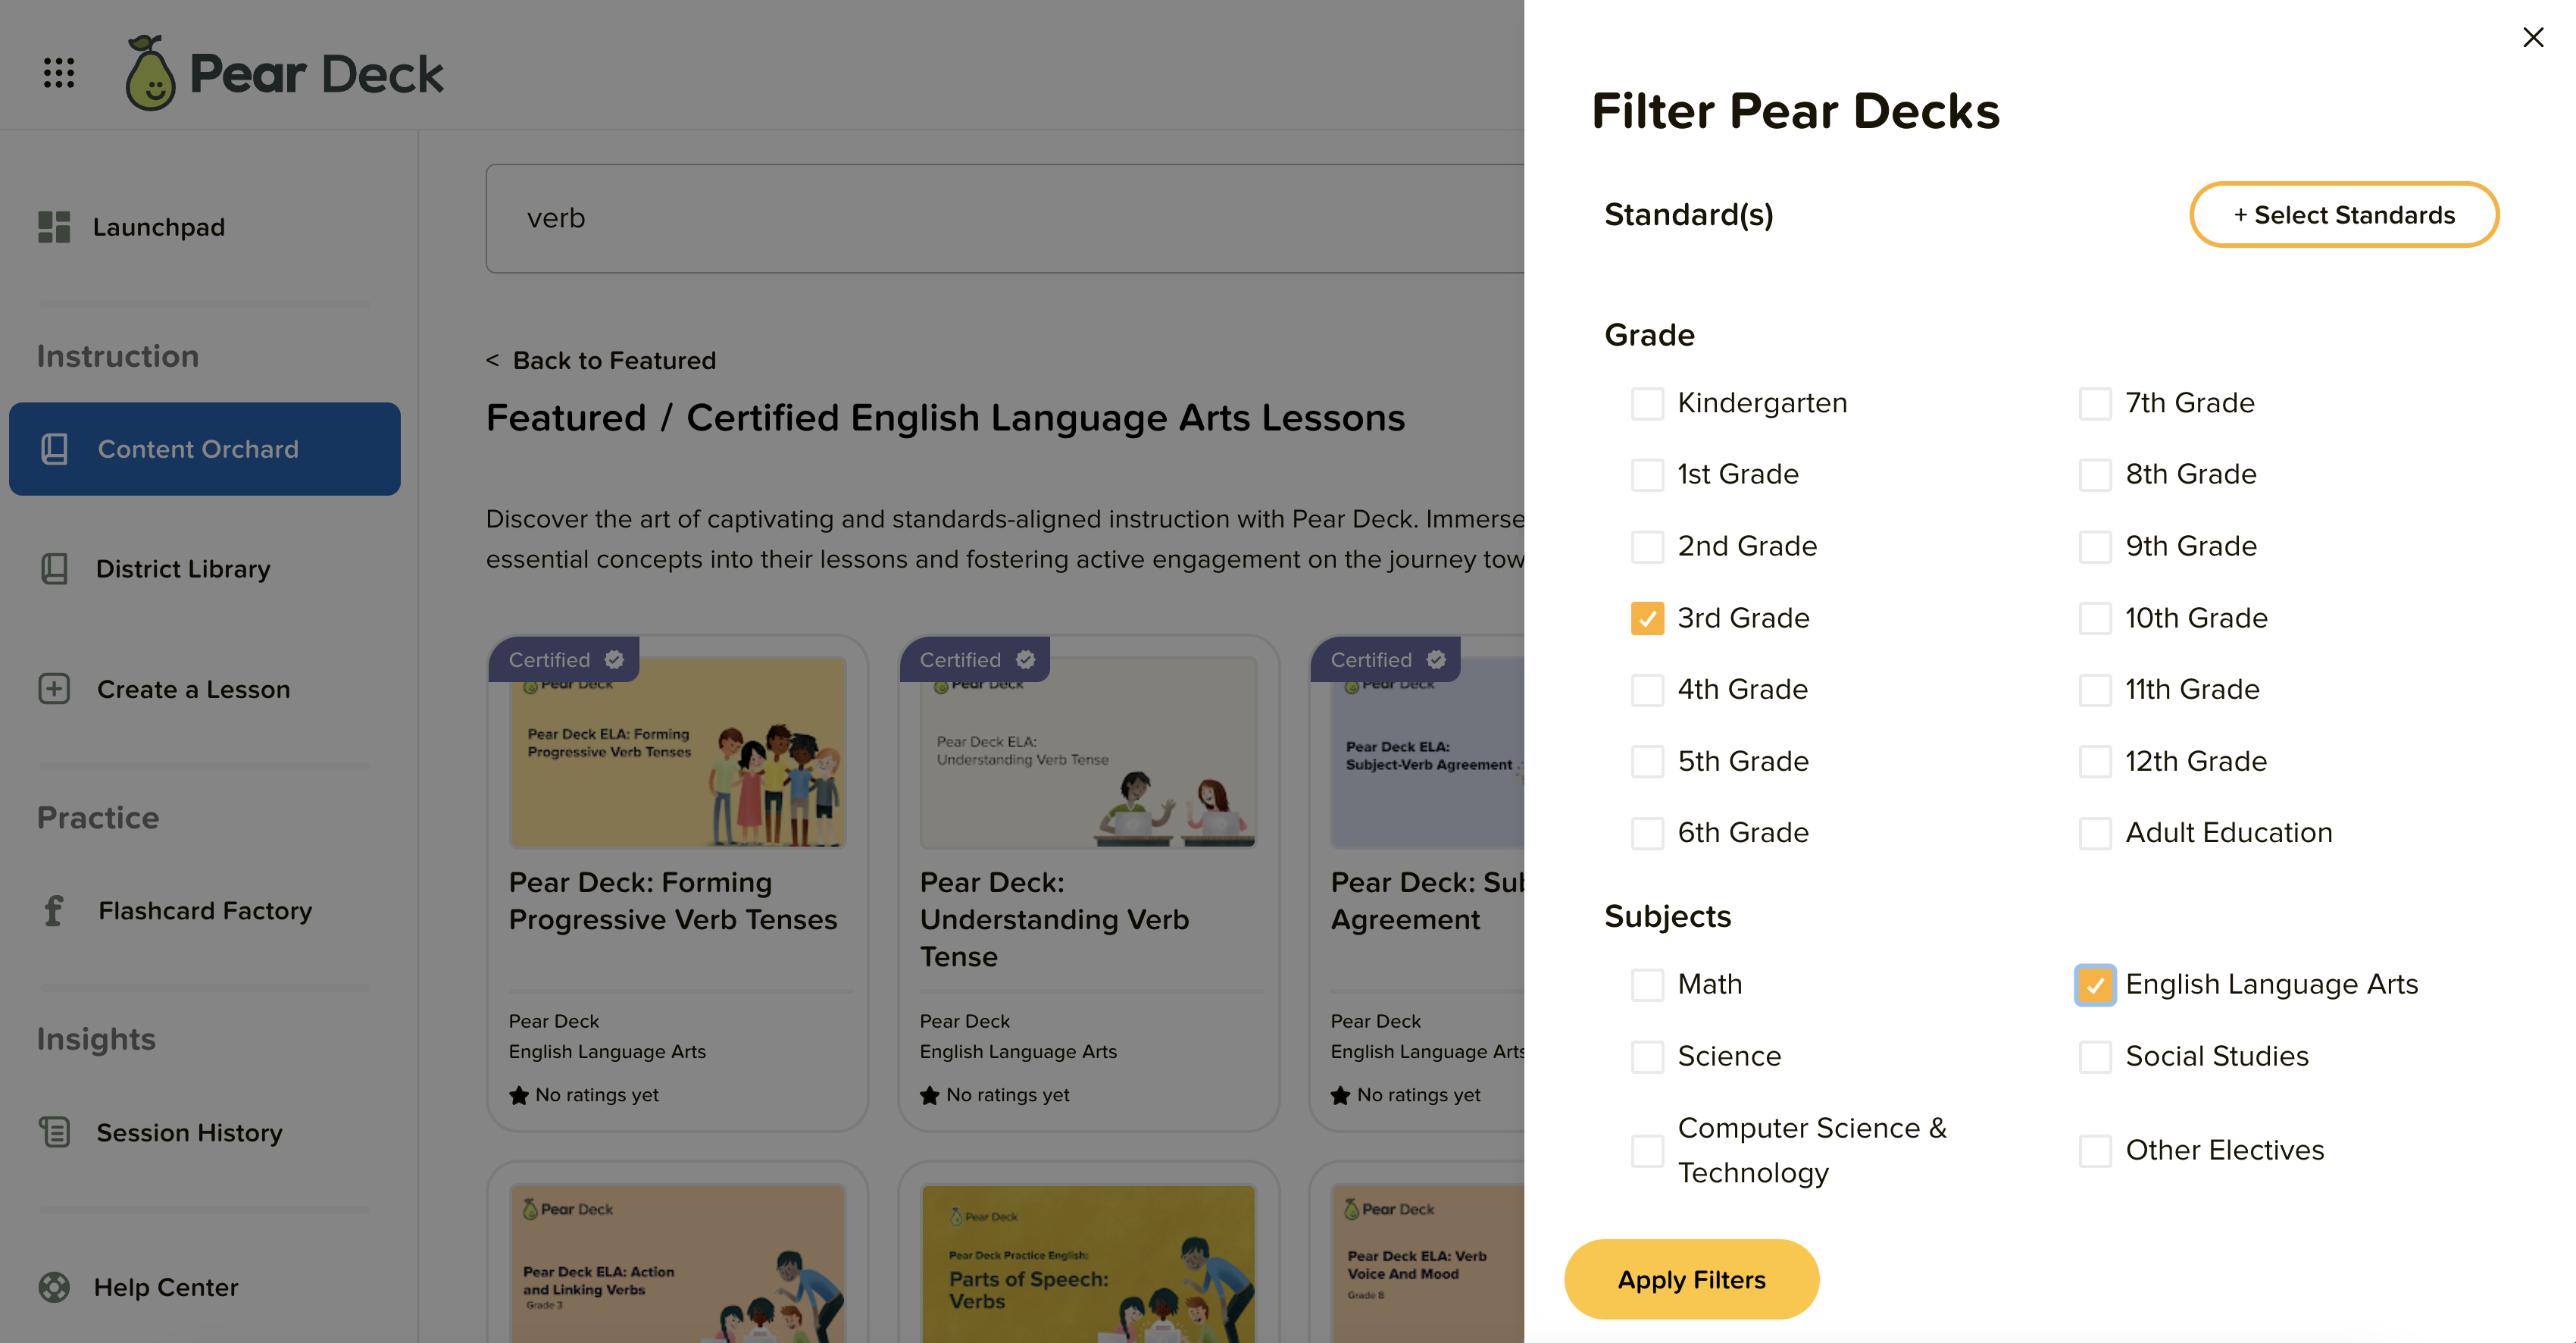Click the verb search field

click(1000, 217)
